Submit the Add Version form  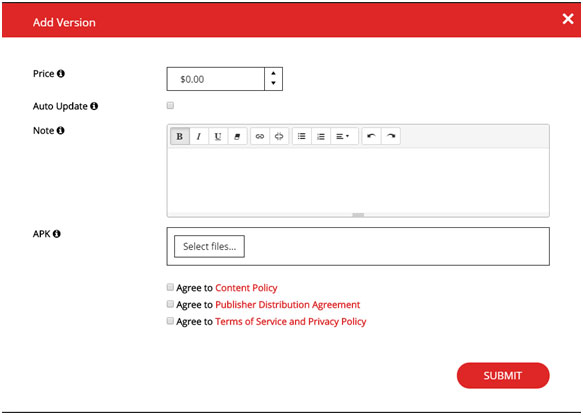point(503,376)
